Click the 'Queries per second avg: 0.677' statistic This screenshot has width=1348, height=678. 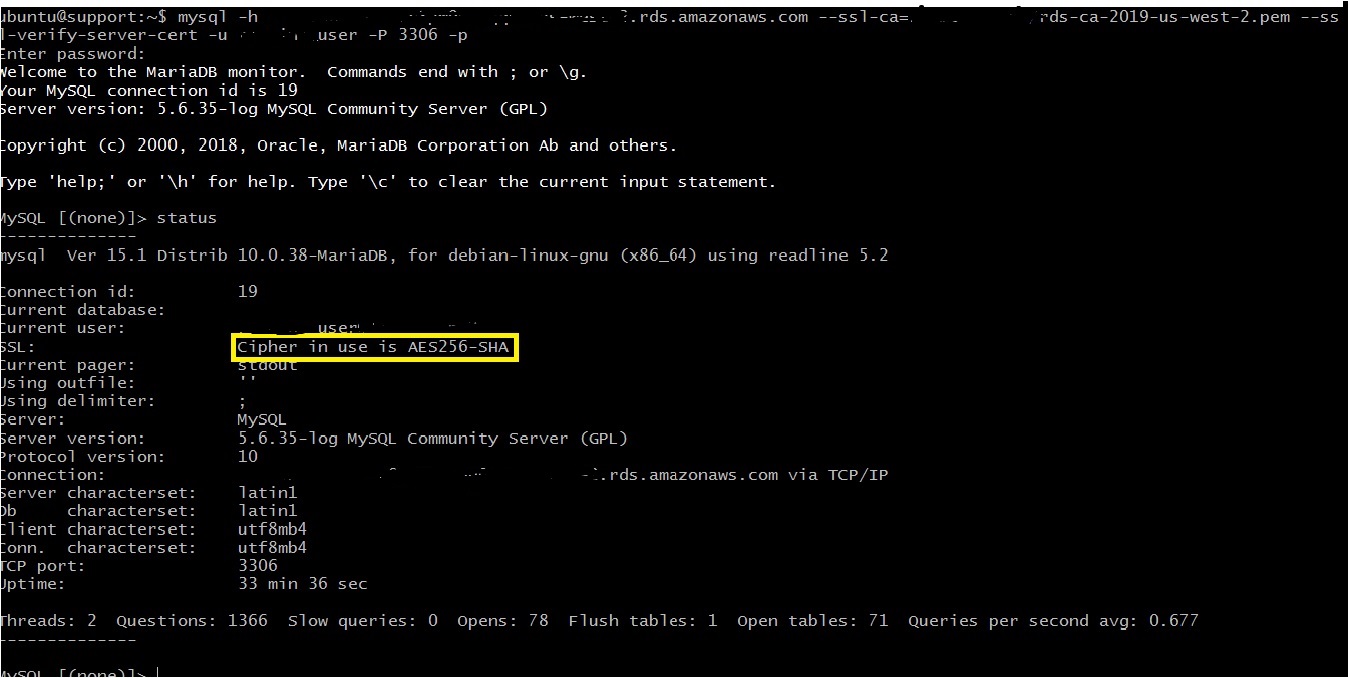[1053, 620]
